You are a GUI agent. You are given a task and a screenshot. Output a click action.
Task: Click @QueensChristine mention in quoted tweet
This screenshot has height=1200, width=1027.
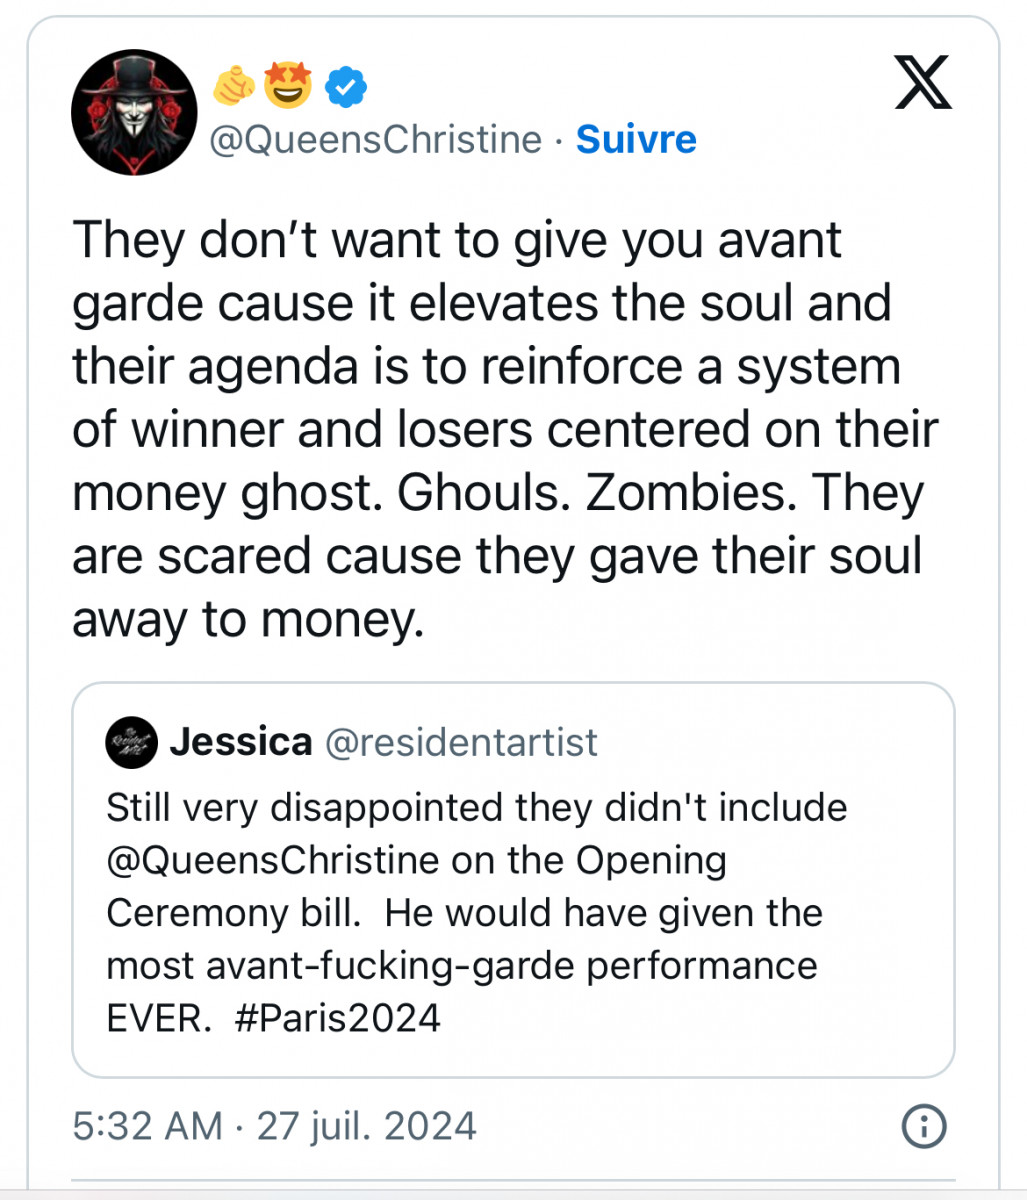[x=272, y=860]
